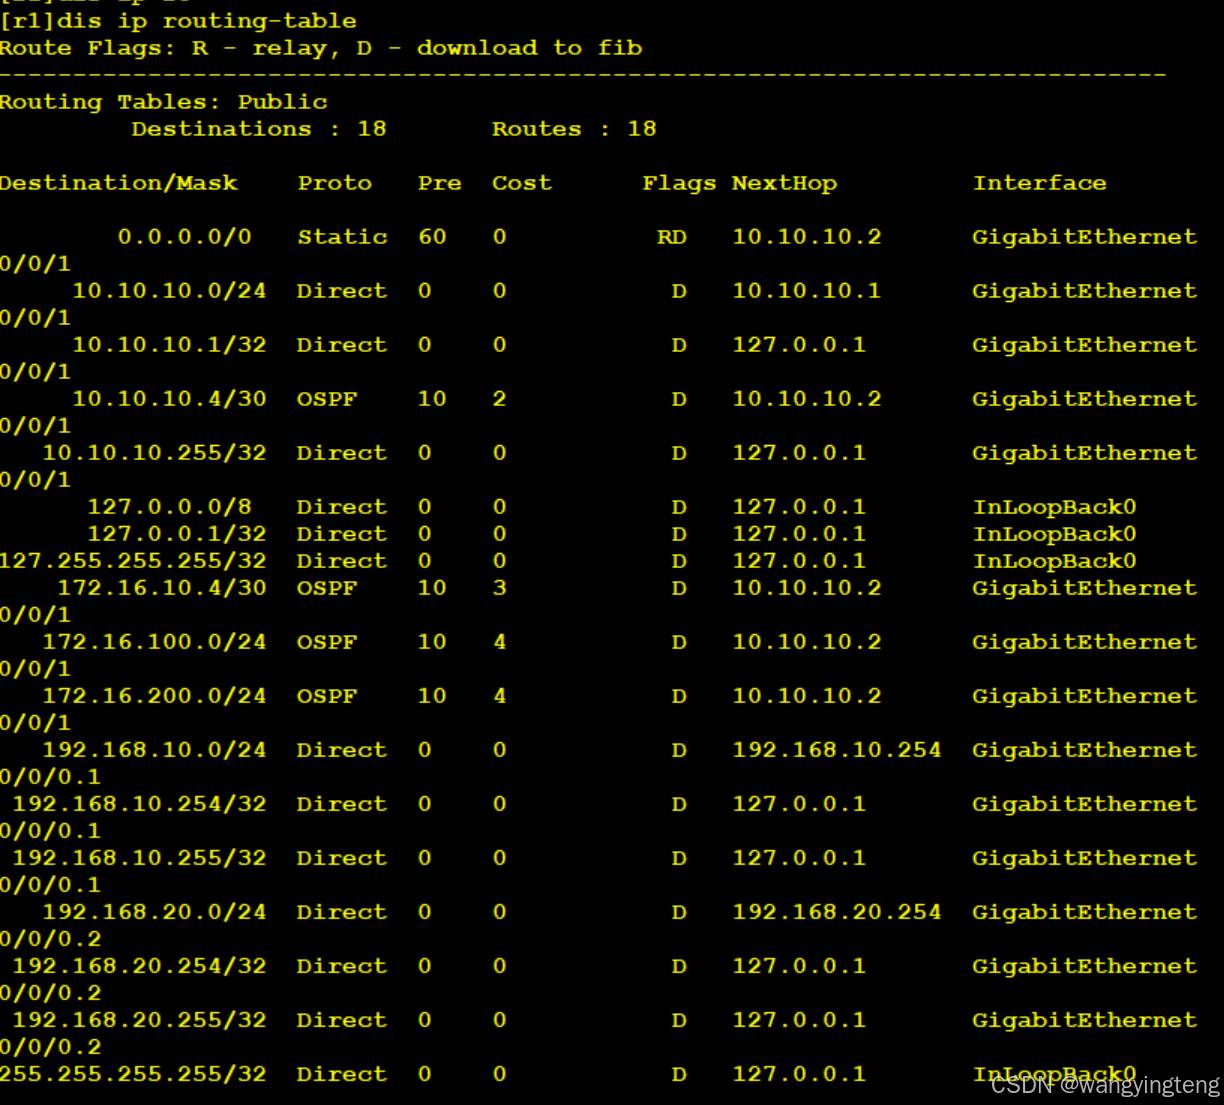Click interface suffix 0/0/0.2 under 192.168.20.255/32
The width and height of the screenshot is (1224, 1105).
[50, 1046]
